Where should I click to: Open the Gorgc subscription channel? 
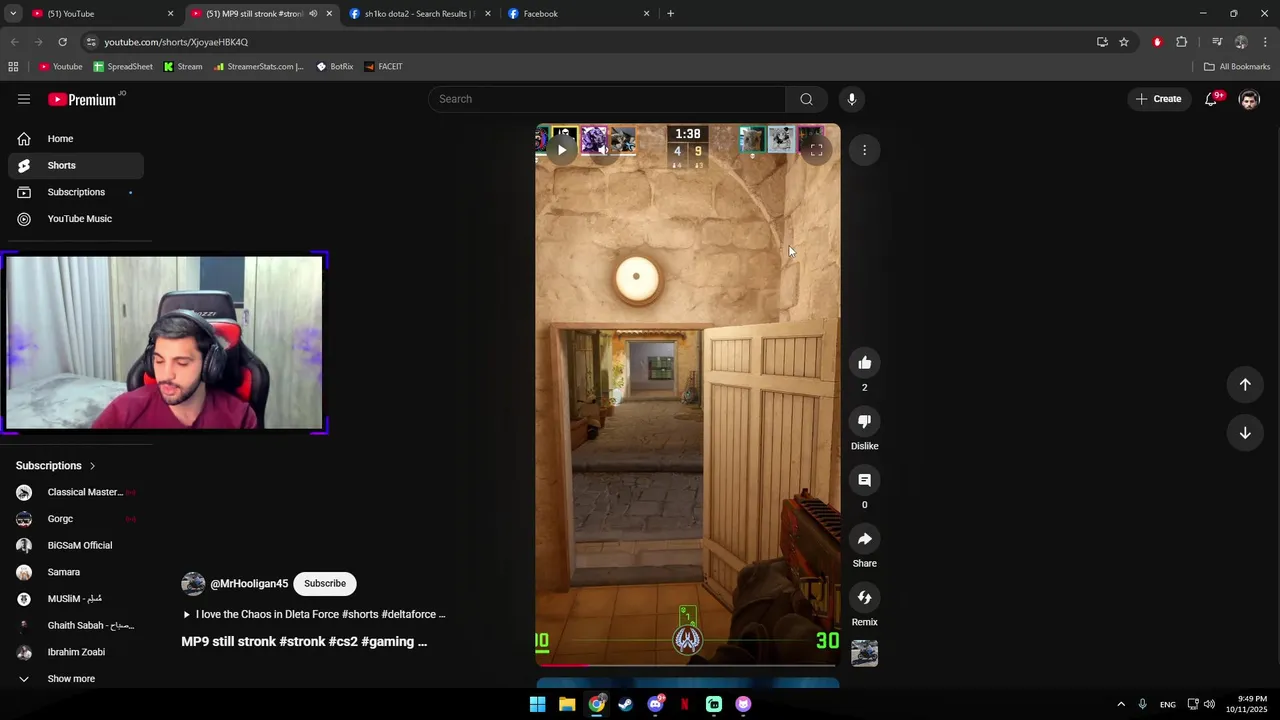pos(76,519)
